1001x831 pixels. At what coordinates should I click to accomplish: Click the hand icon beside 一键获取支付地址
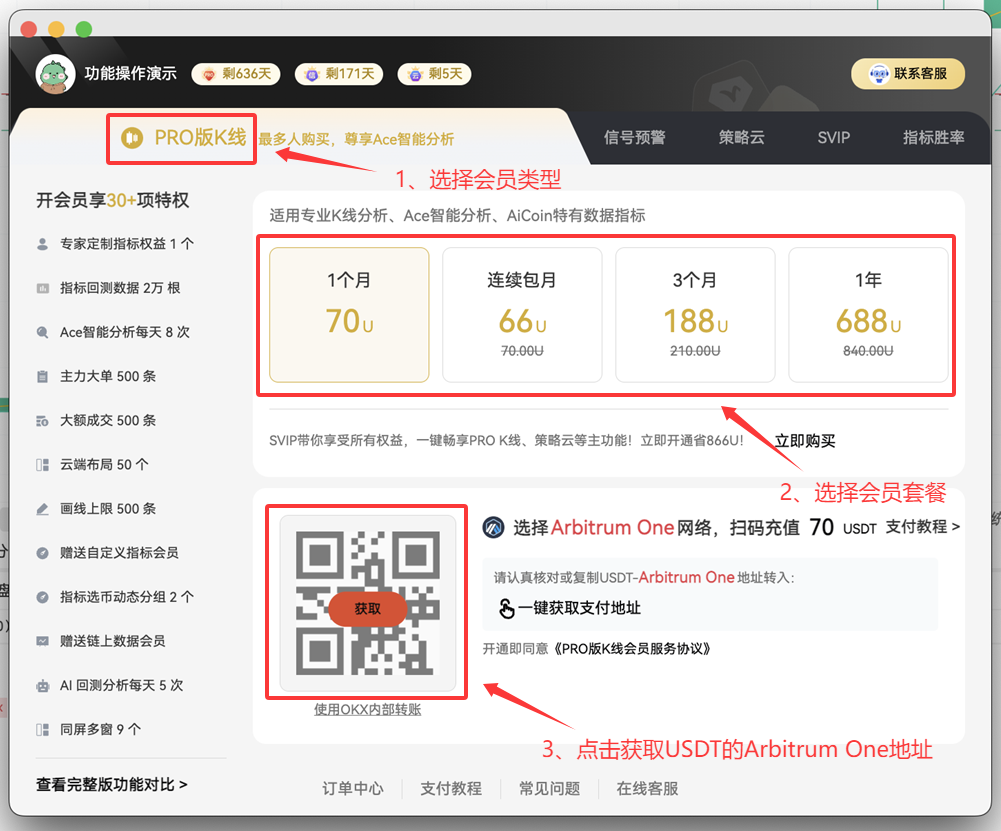[506, 607]
